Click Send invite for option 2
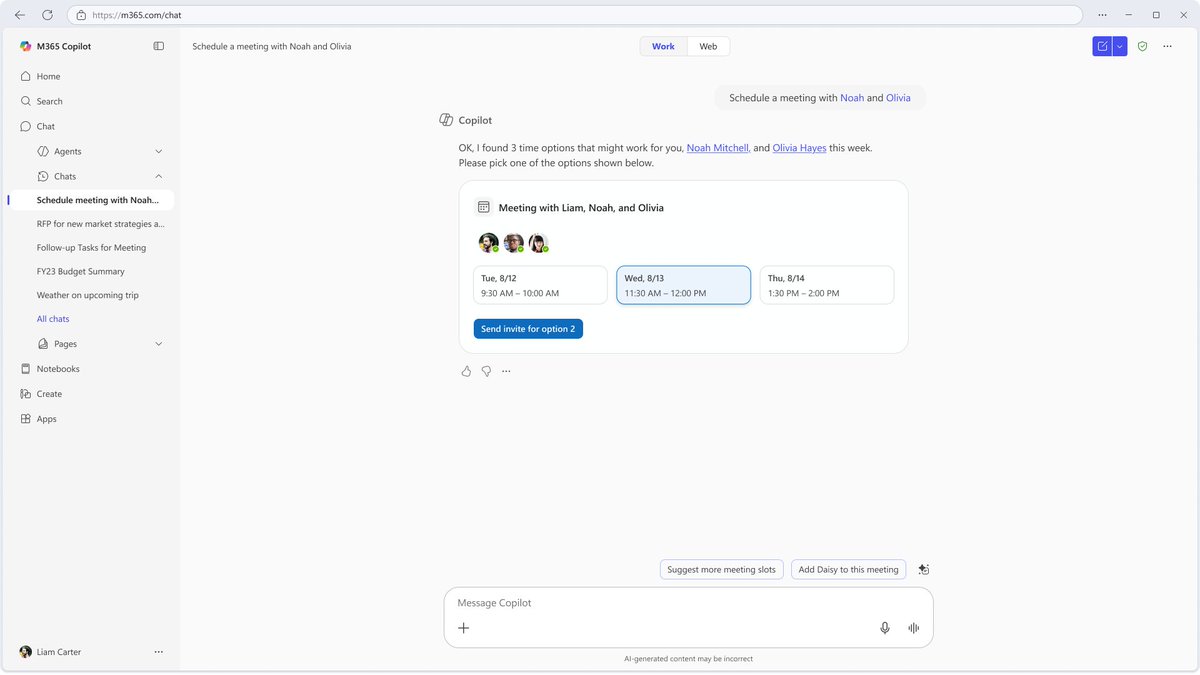Viewport: 1200px width, 675px height. (x=528, y=329)
